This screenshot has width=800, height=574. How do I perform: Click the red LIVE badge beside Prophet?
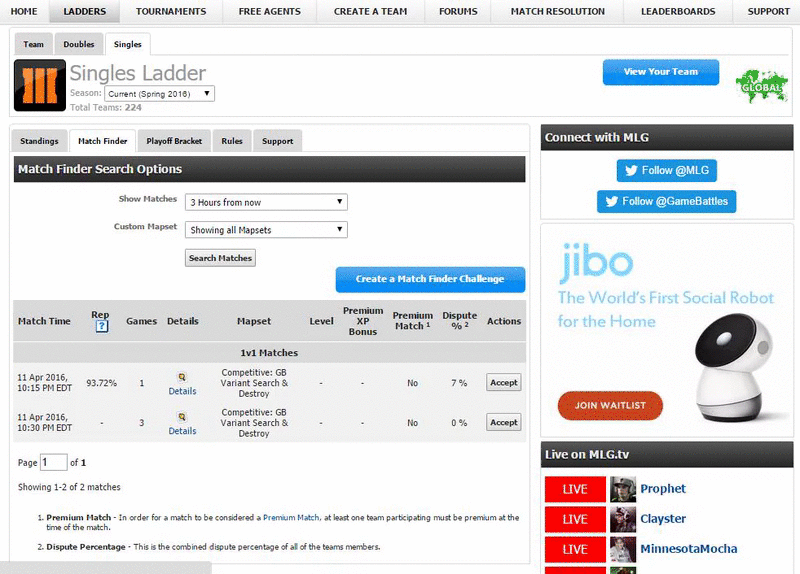coord(575,489)
